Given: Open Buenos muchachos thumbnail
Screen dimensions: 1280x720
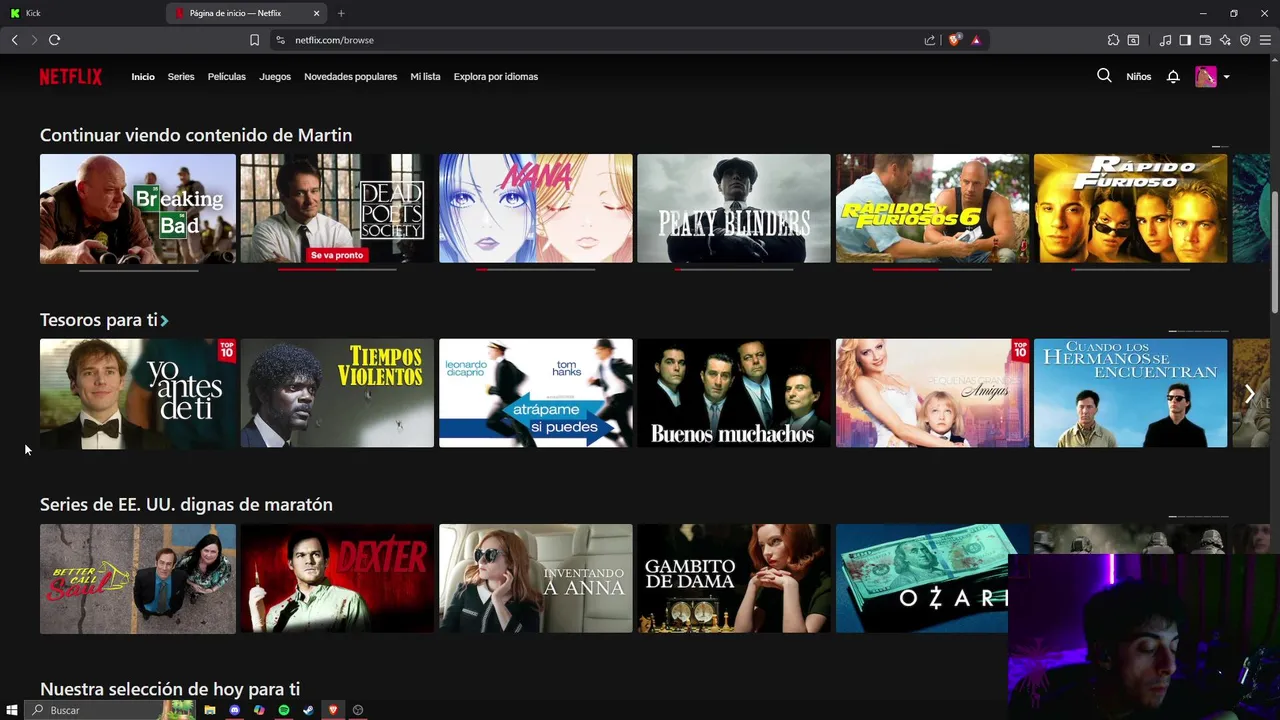Looking at the screenshot, I should pos(734,393).
